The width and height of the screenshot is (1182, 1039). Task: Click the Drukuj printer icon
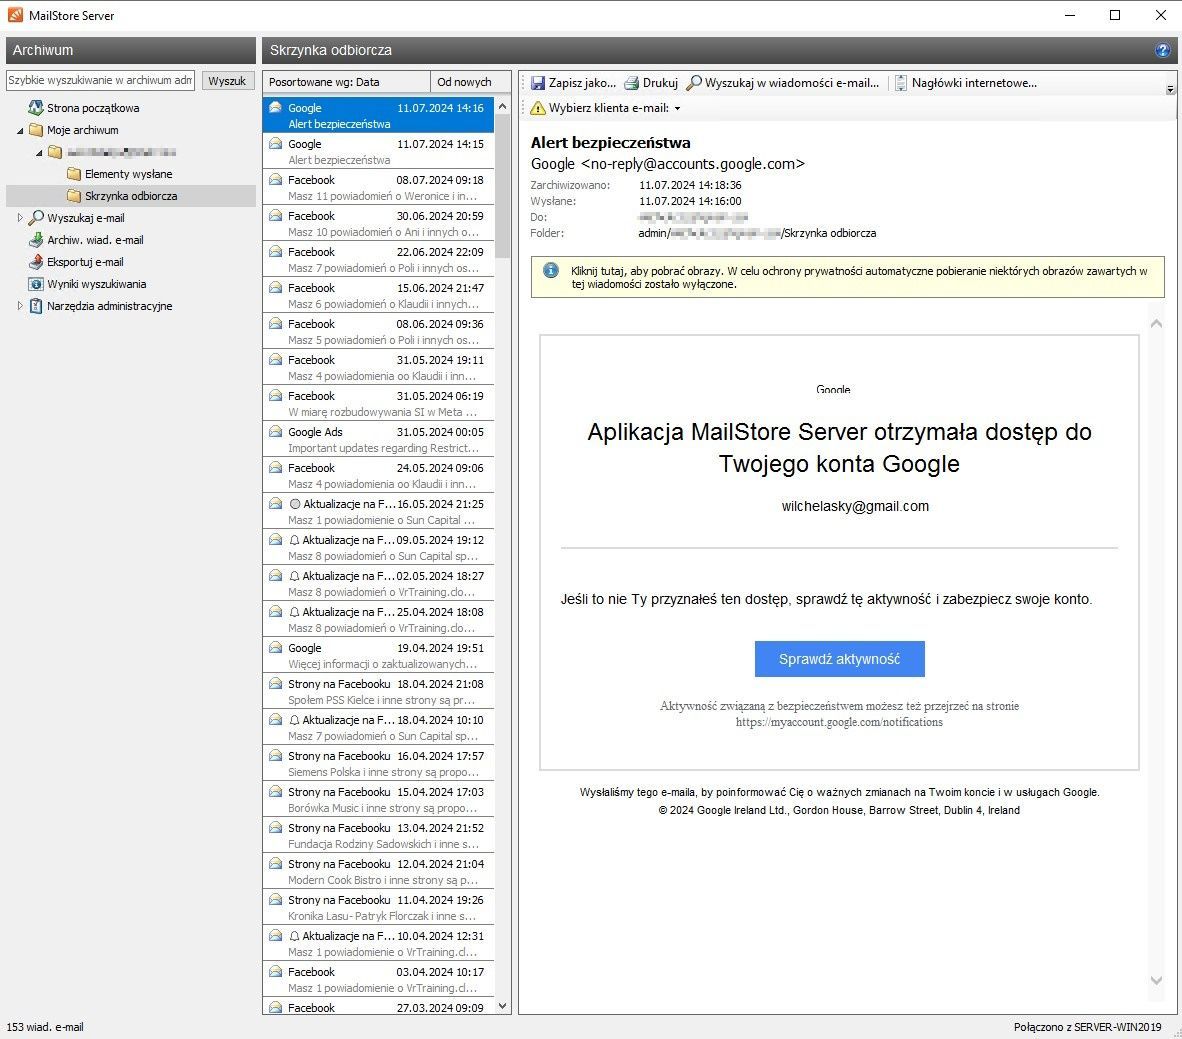pyautogui.click(x=632, y=83)
